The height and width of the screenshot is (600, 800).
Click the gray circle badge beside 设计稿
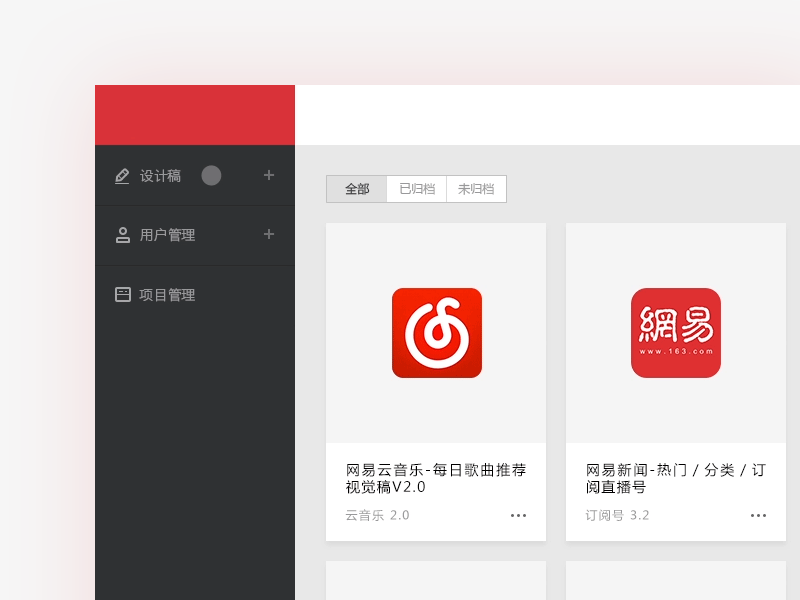click(x=211, y=175)
